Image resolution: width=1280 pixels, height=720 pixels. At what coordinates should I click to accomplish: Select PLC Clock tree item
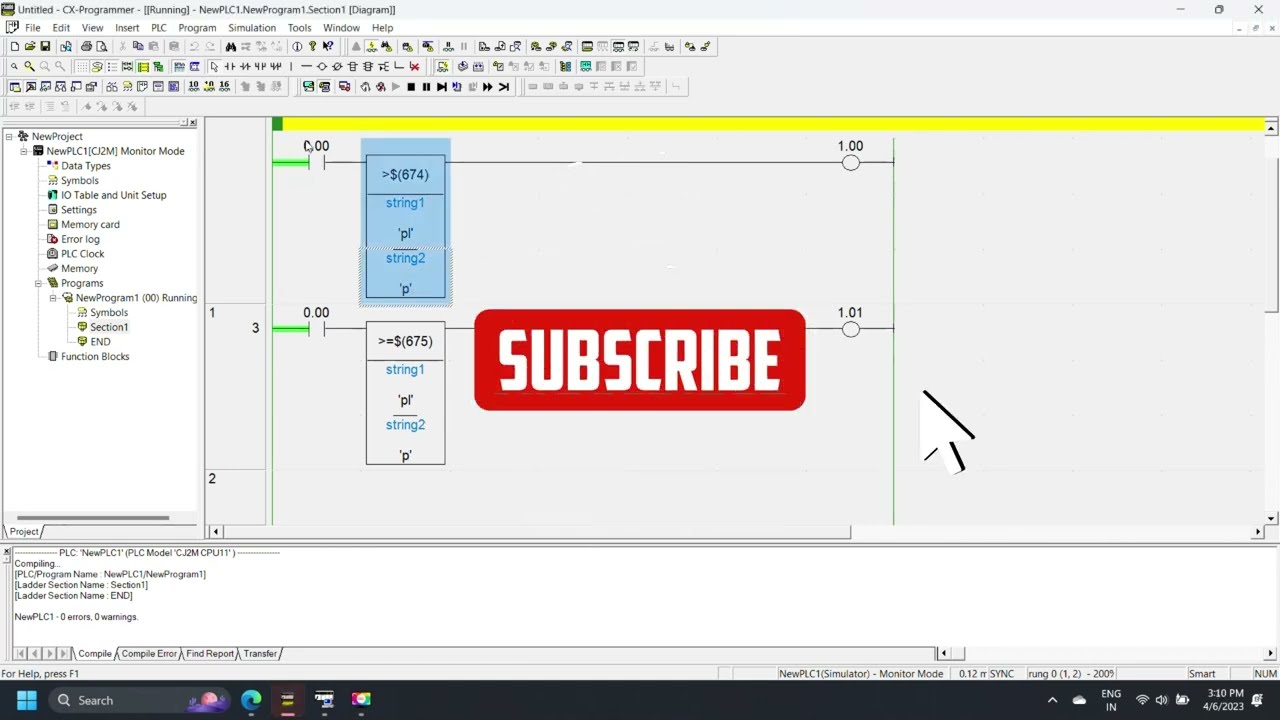click(83, 254)
